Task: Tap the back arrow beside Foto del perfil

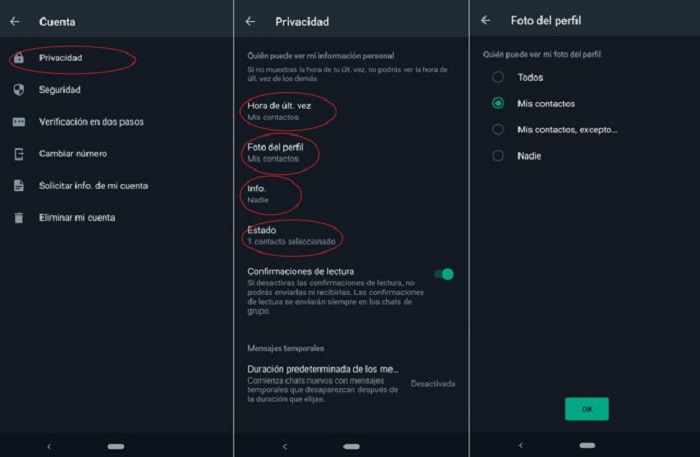Action: (x=486, y=20)
